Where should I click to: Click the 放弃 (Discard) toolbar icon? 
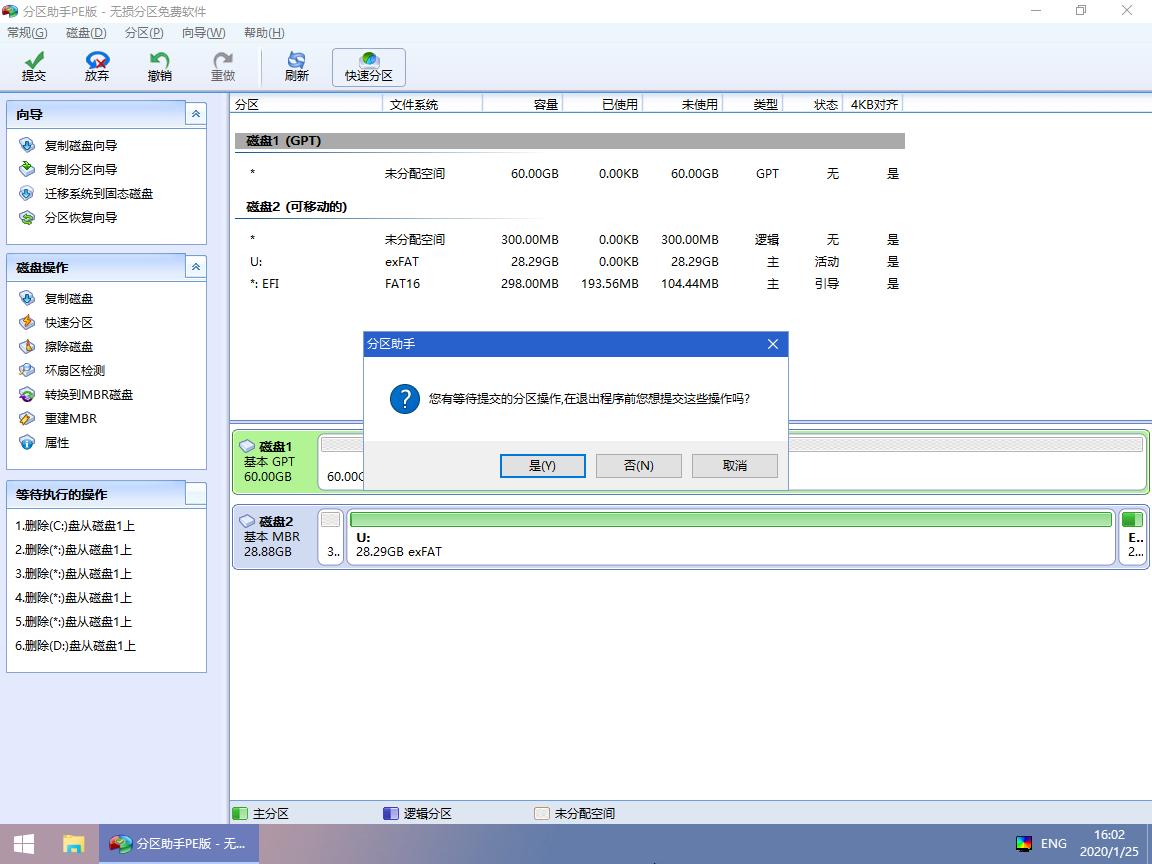tap(96, 66)
